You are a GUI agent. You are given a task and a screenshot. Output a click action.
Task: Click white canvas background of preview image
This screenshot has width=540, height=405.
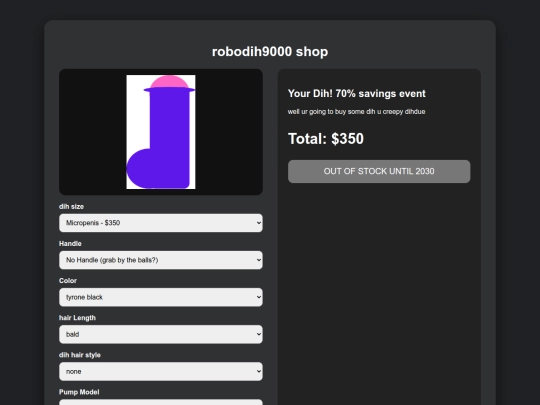[x=138, y=117]
